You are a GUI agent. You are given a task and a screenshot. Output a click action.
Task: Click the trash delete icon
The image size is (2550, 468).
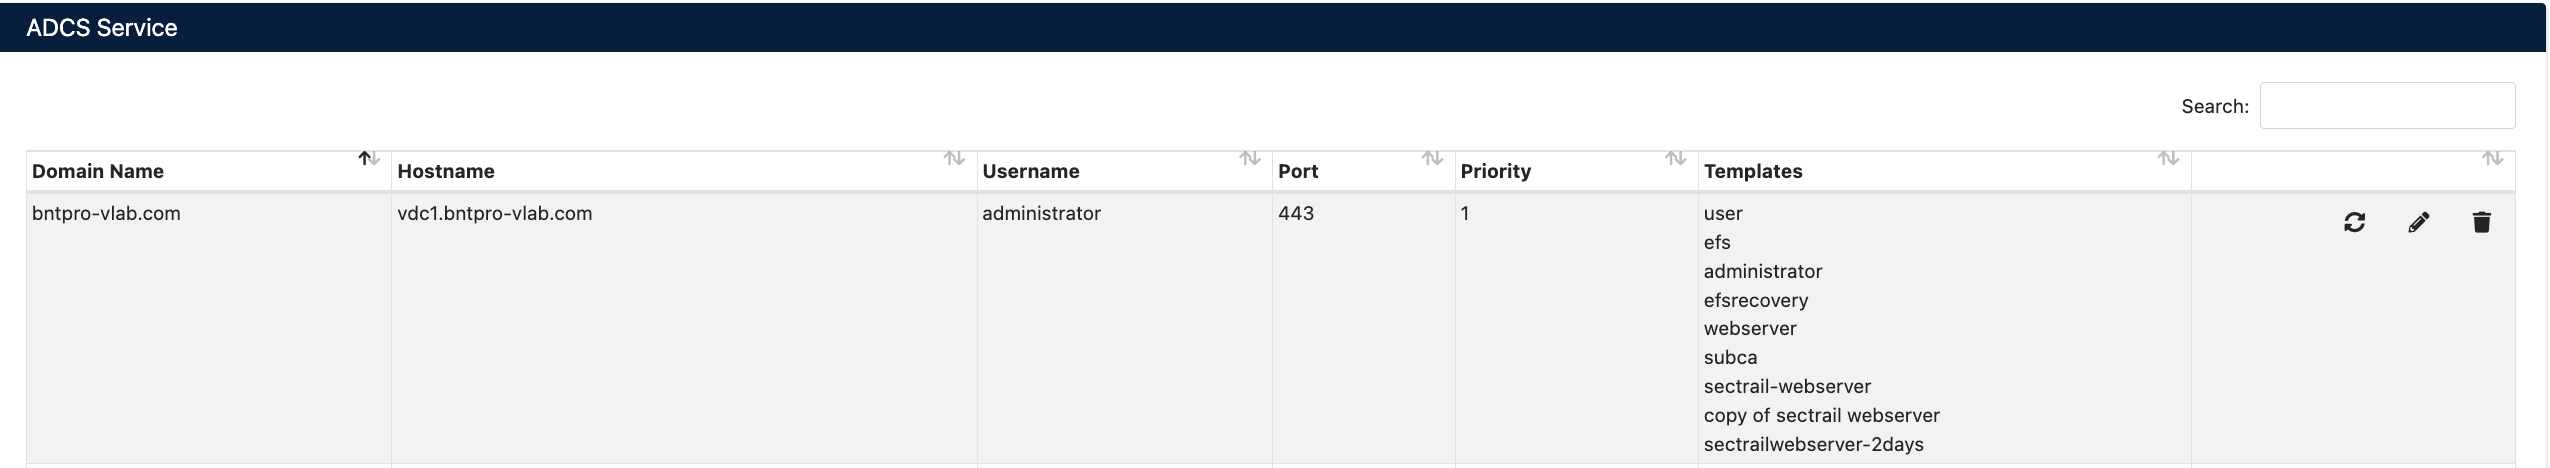point(2481,222)
